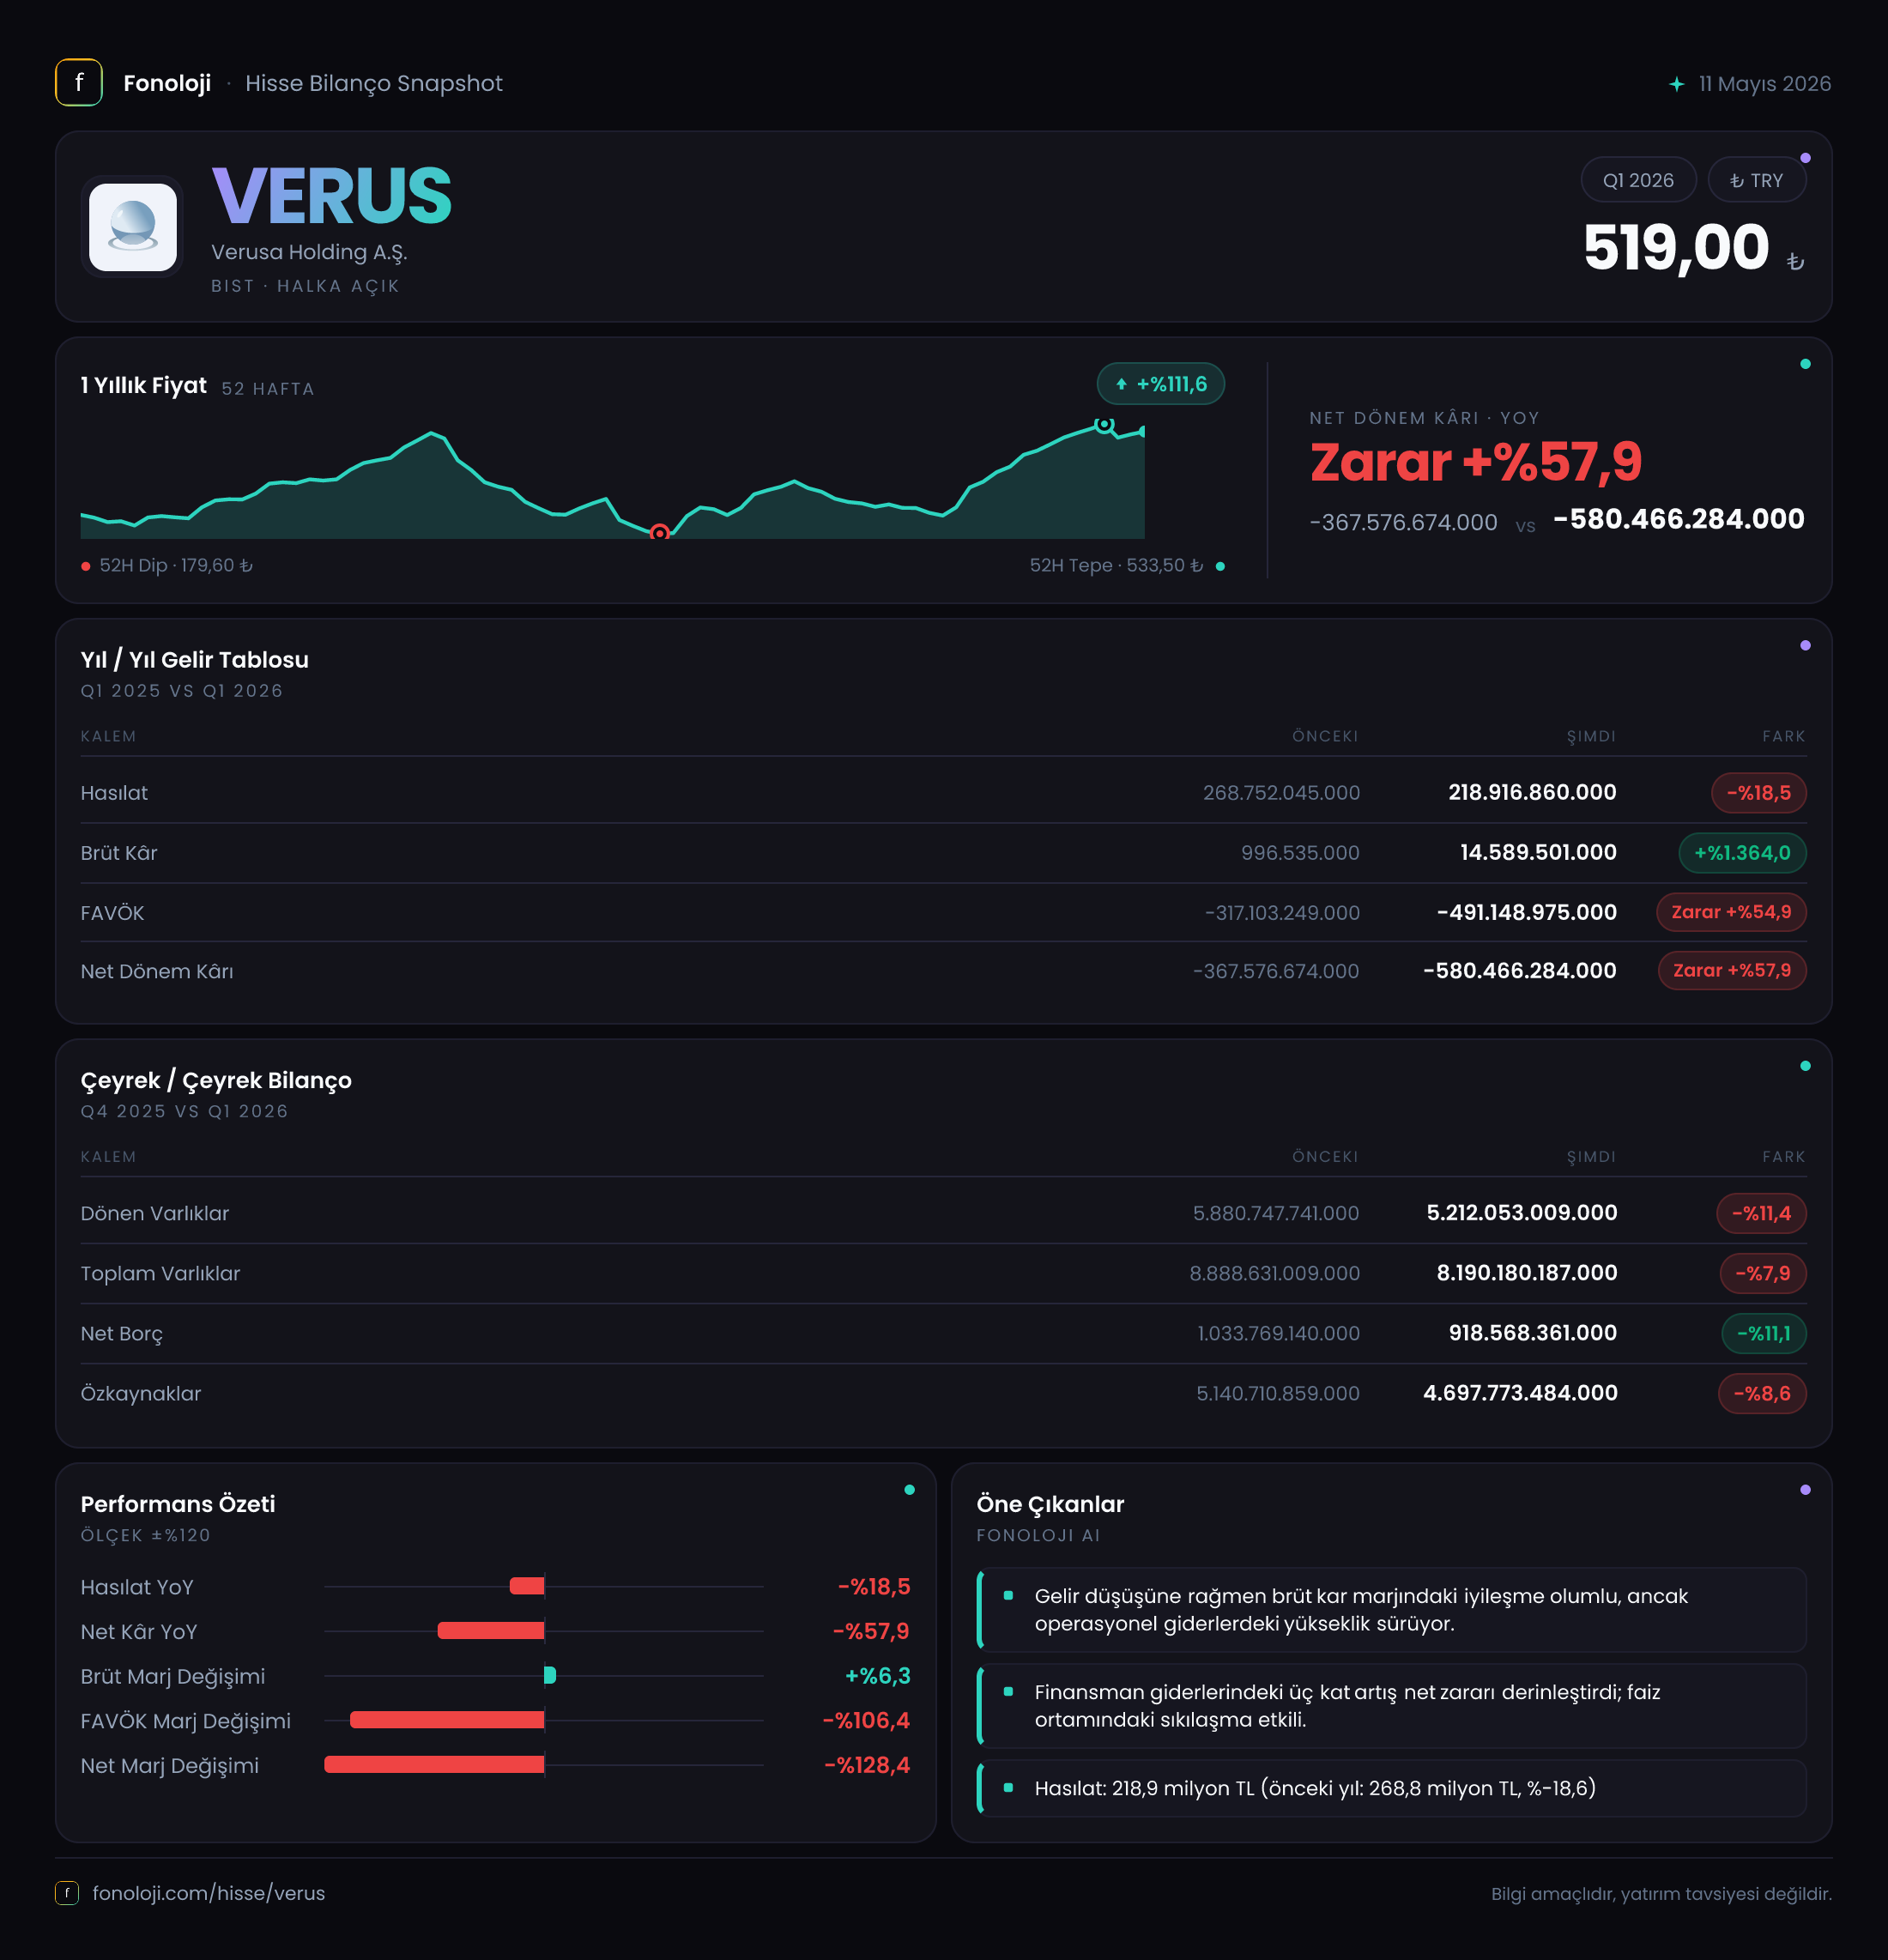
Task: Click the previous Özkaynaklar value 5.140.710.859.000
Action: (1278, 1393)
